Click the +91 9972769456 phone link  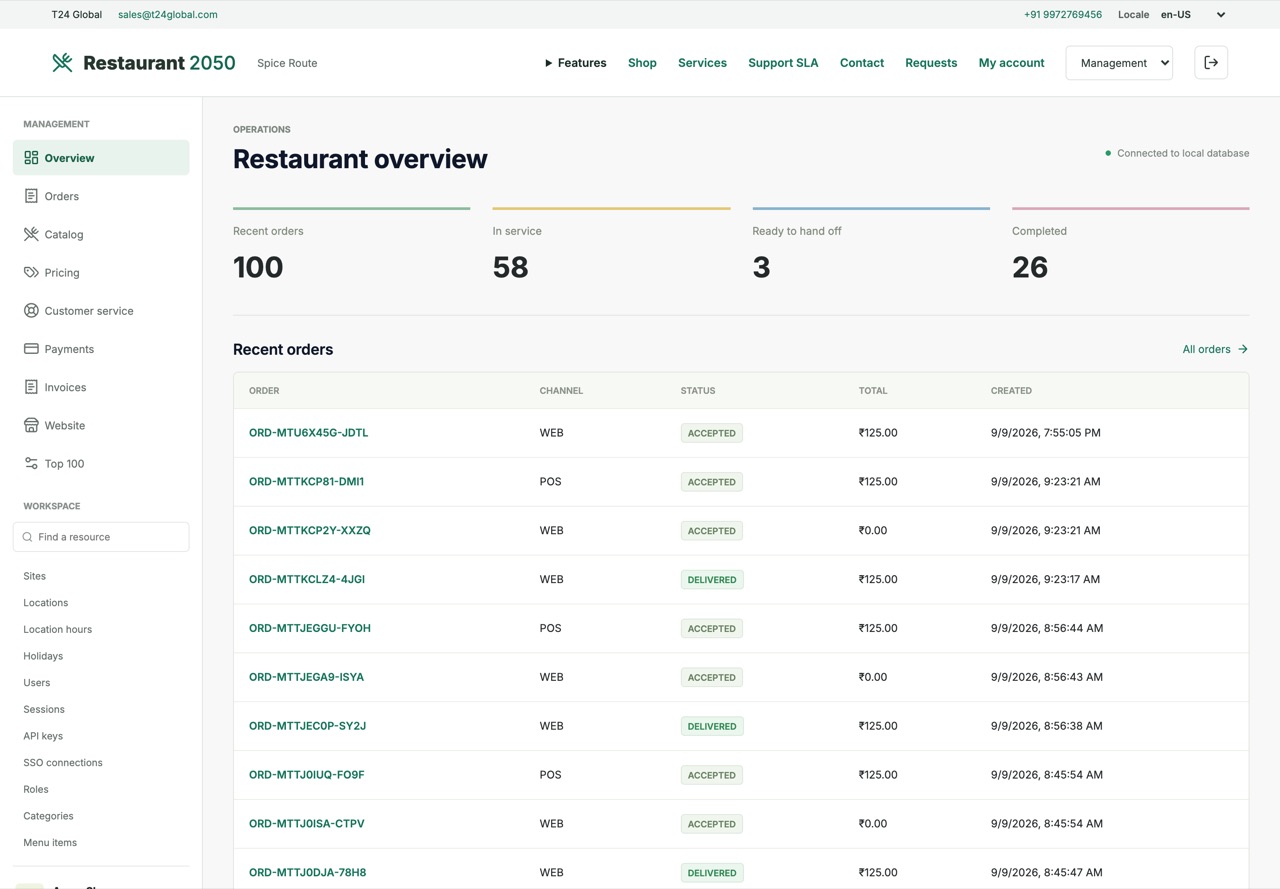pos(1063,15)
